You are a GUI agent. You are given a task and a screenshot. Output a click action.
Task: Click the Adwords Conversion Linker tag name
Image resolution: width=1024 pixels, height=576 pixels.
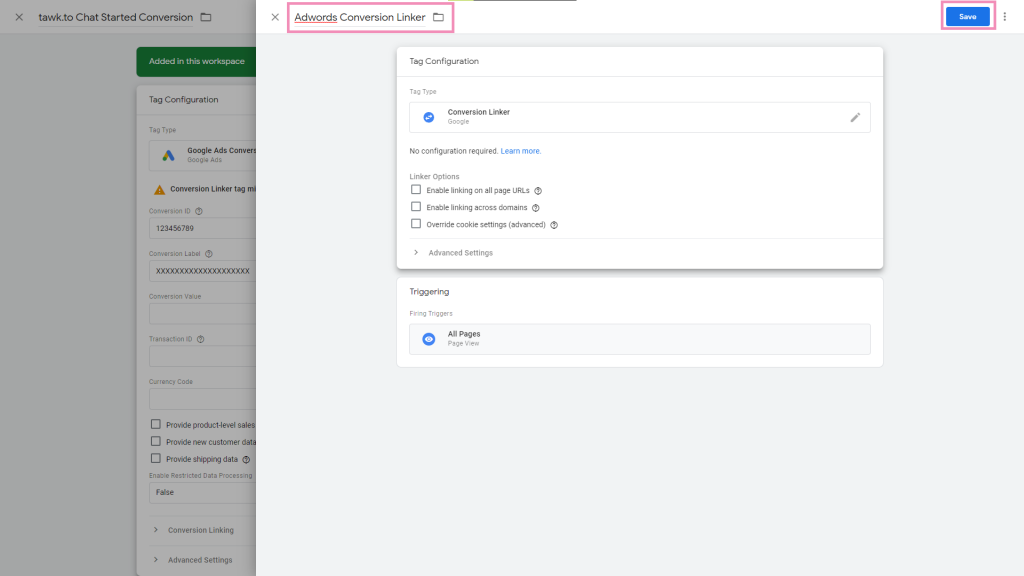(360, 17)
